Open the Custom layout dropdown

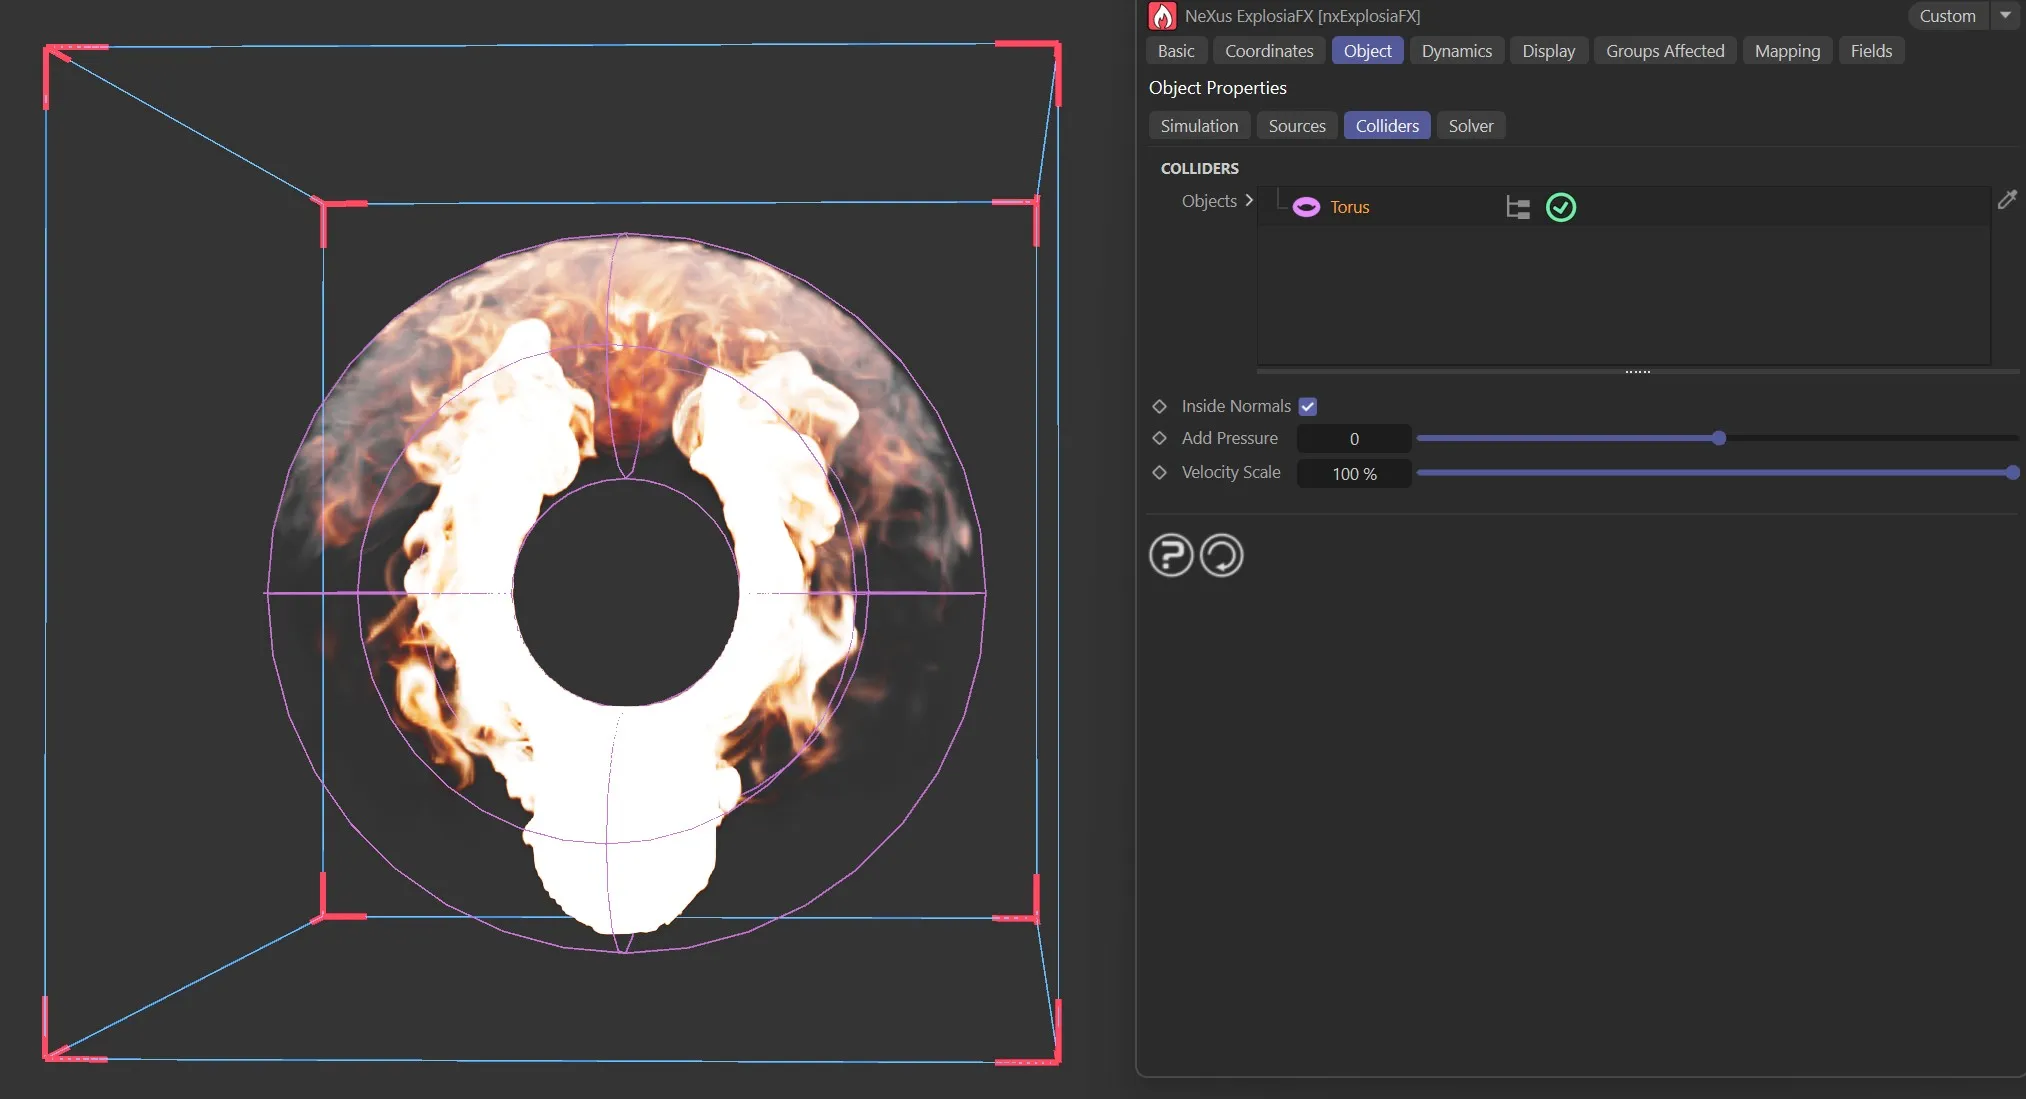click(x=1947, y=16)
